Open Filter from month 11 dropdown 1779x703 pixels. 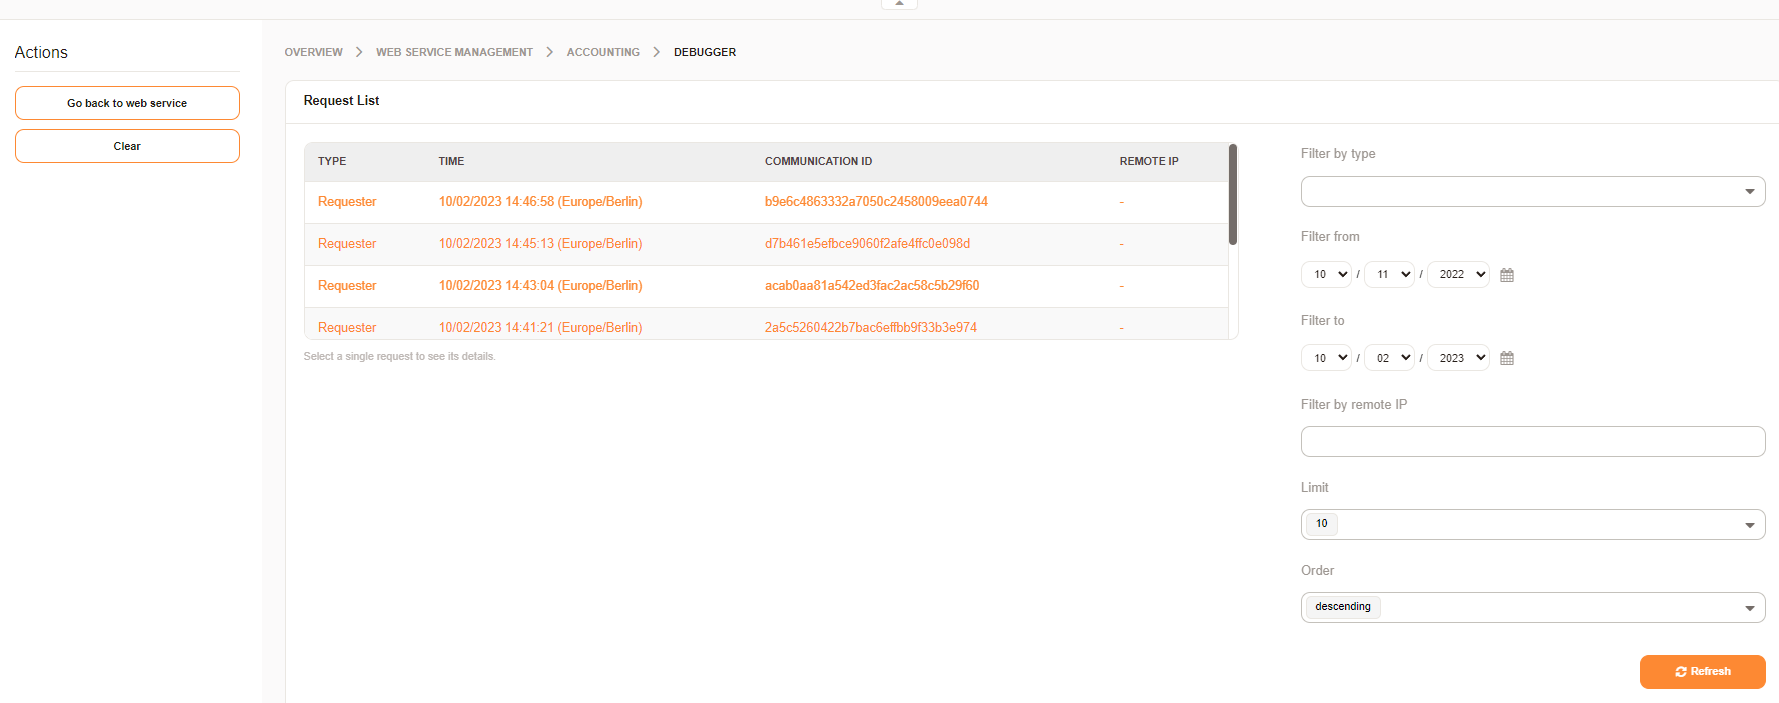click(x=1389, y=274)
